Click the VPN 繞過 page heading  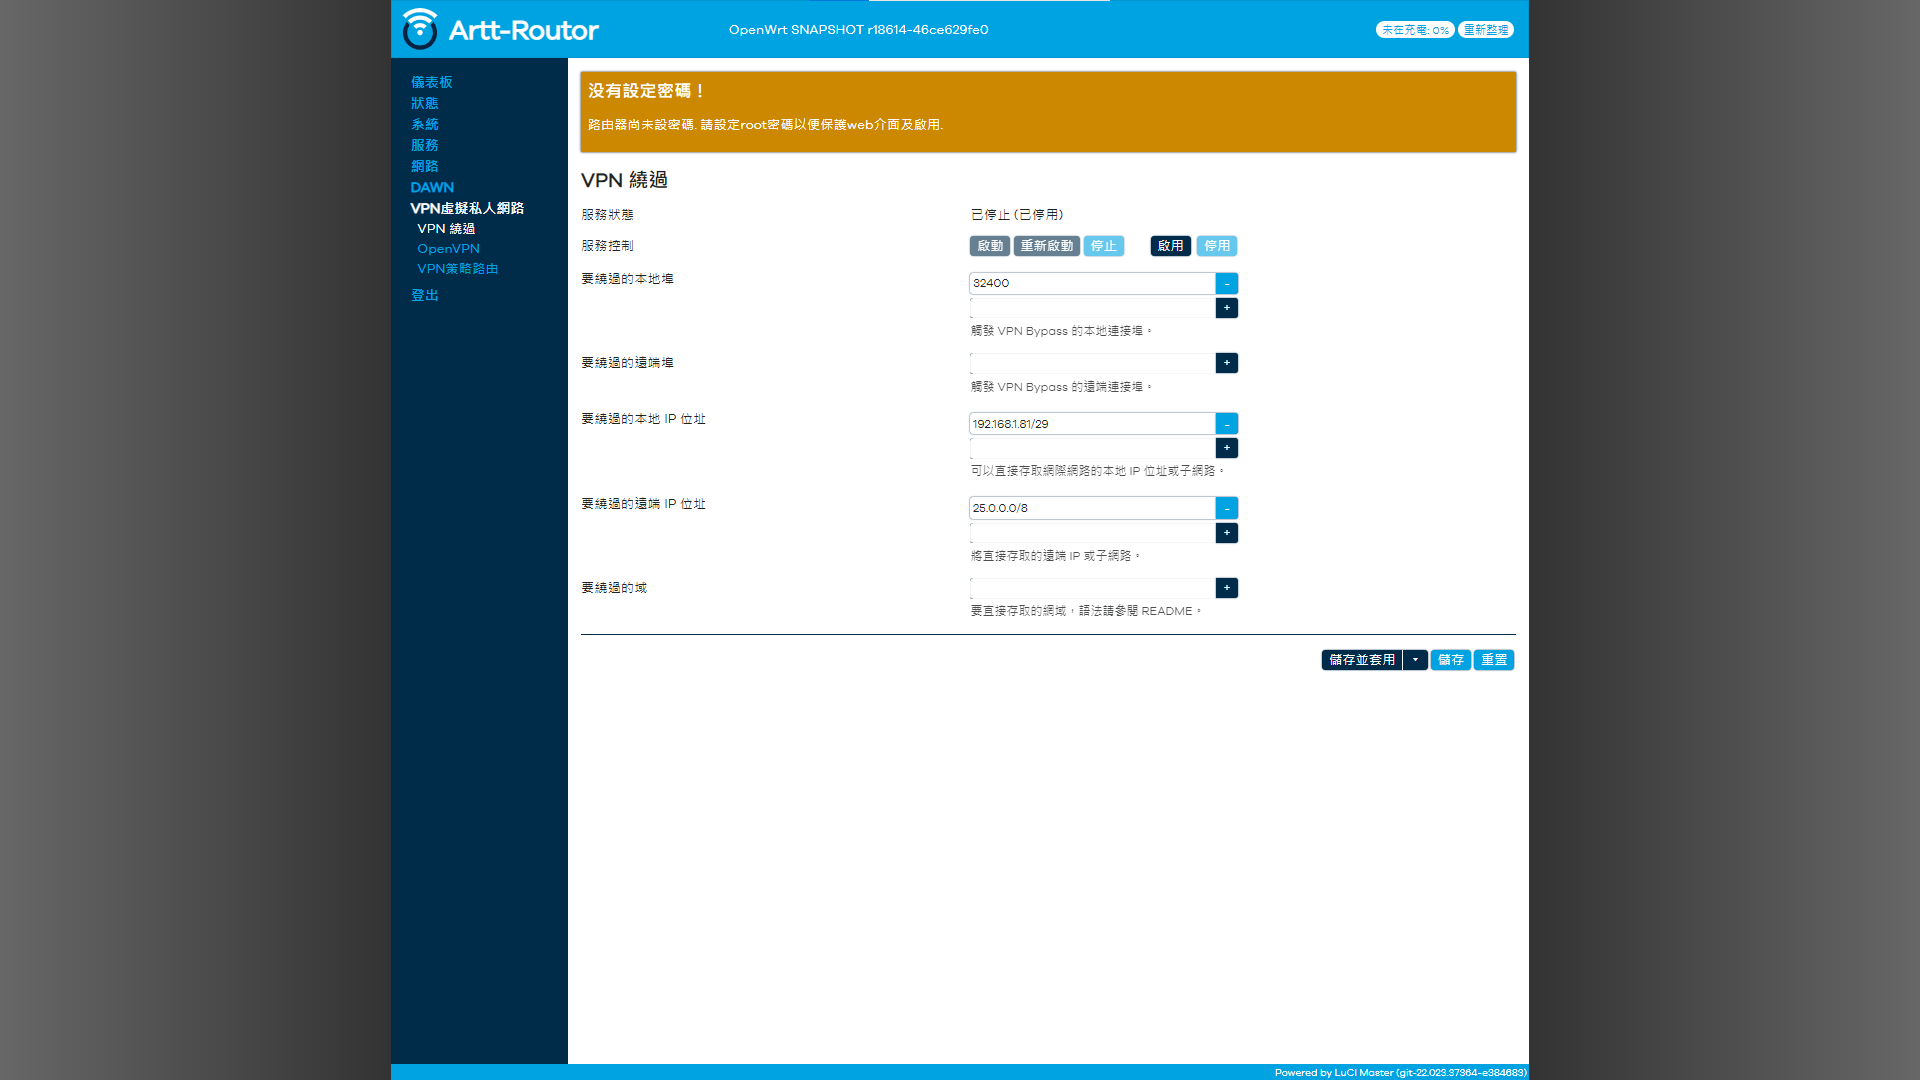(624, 180)
